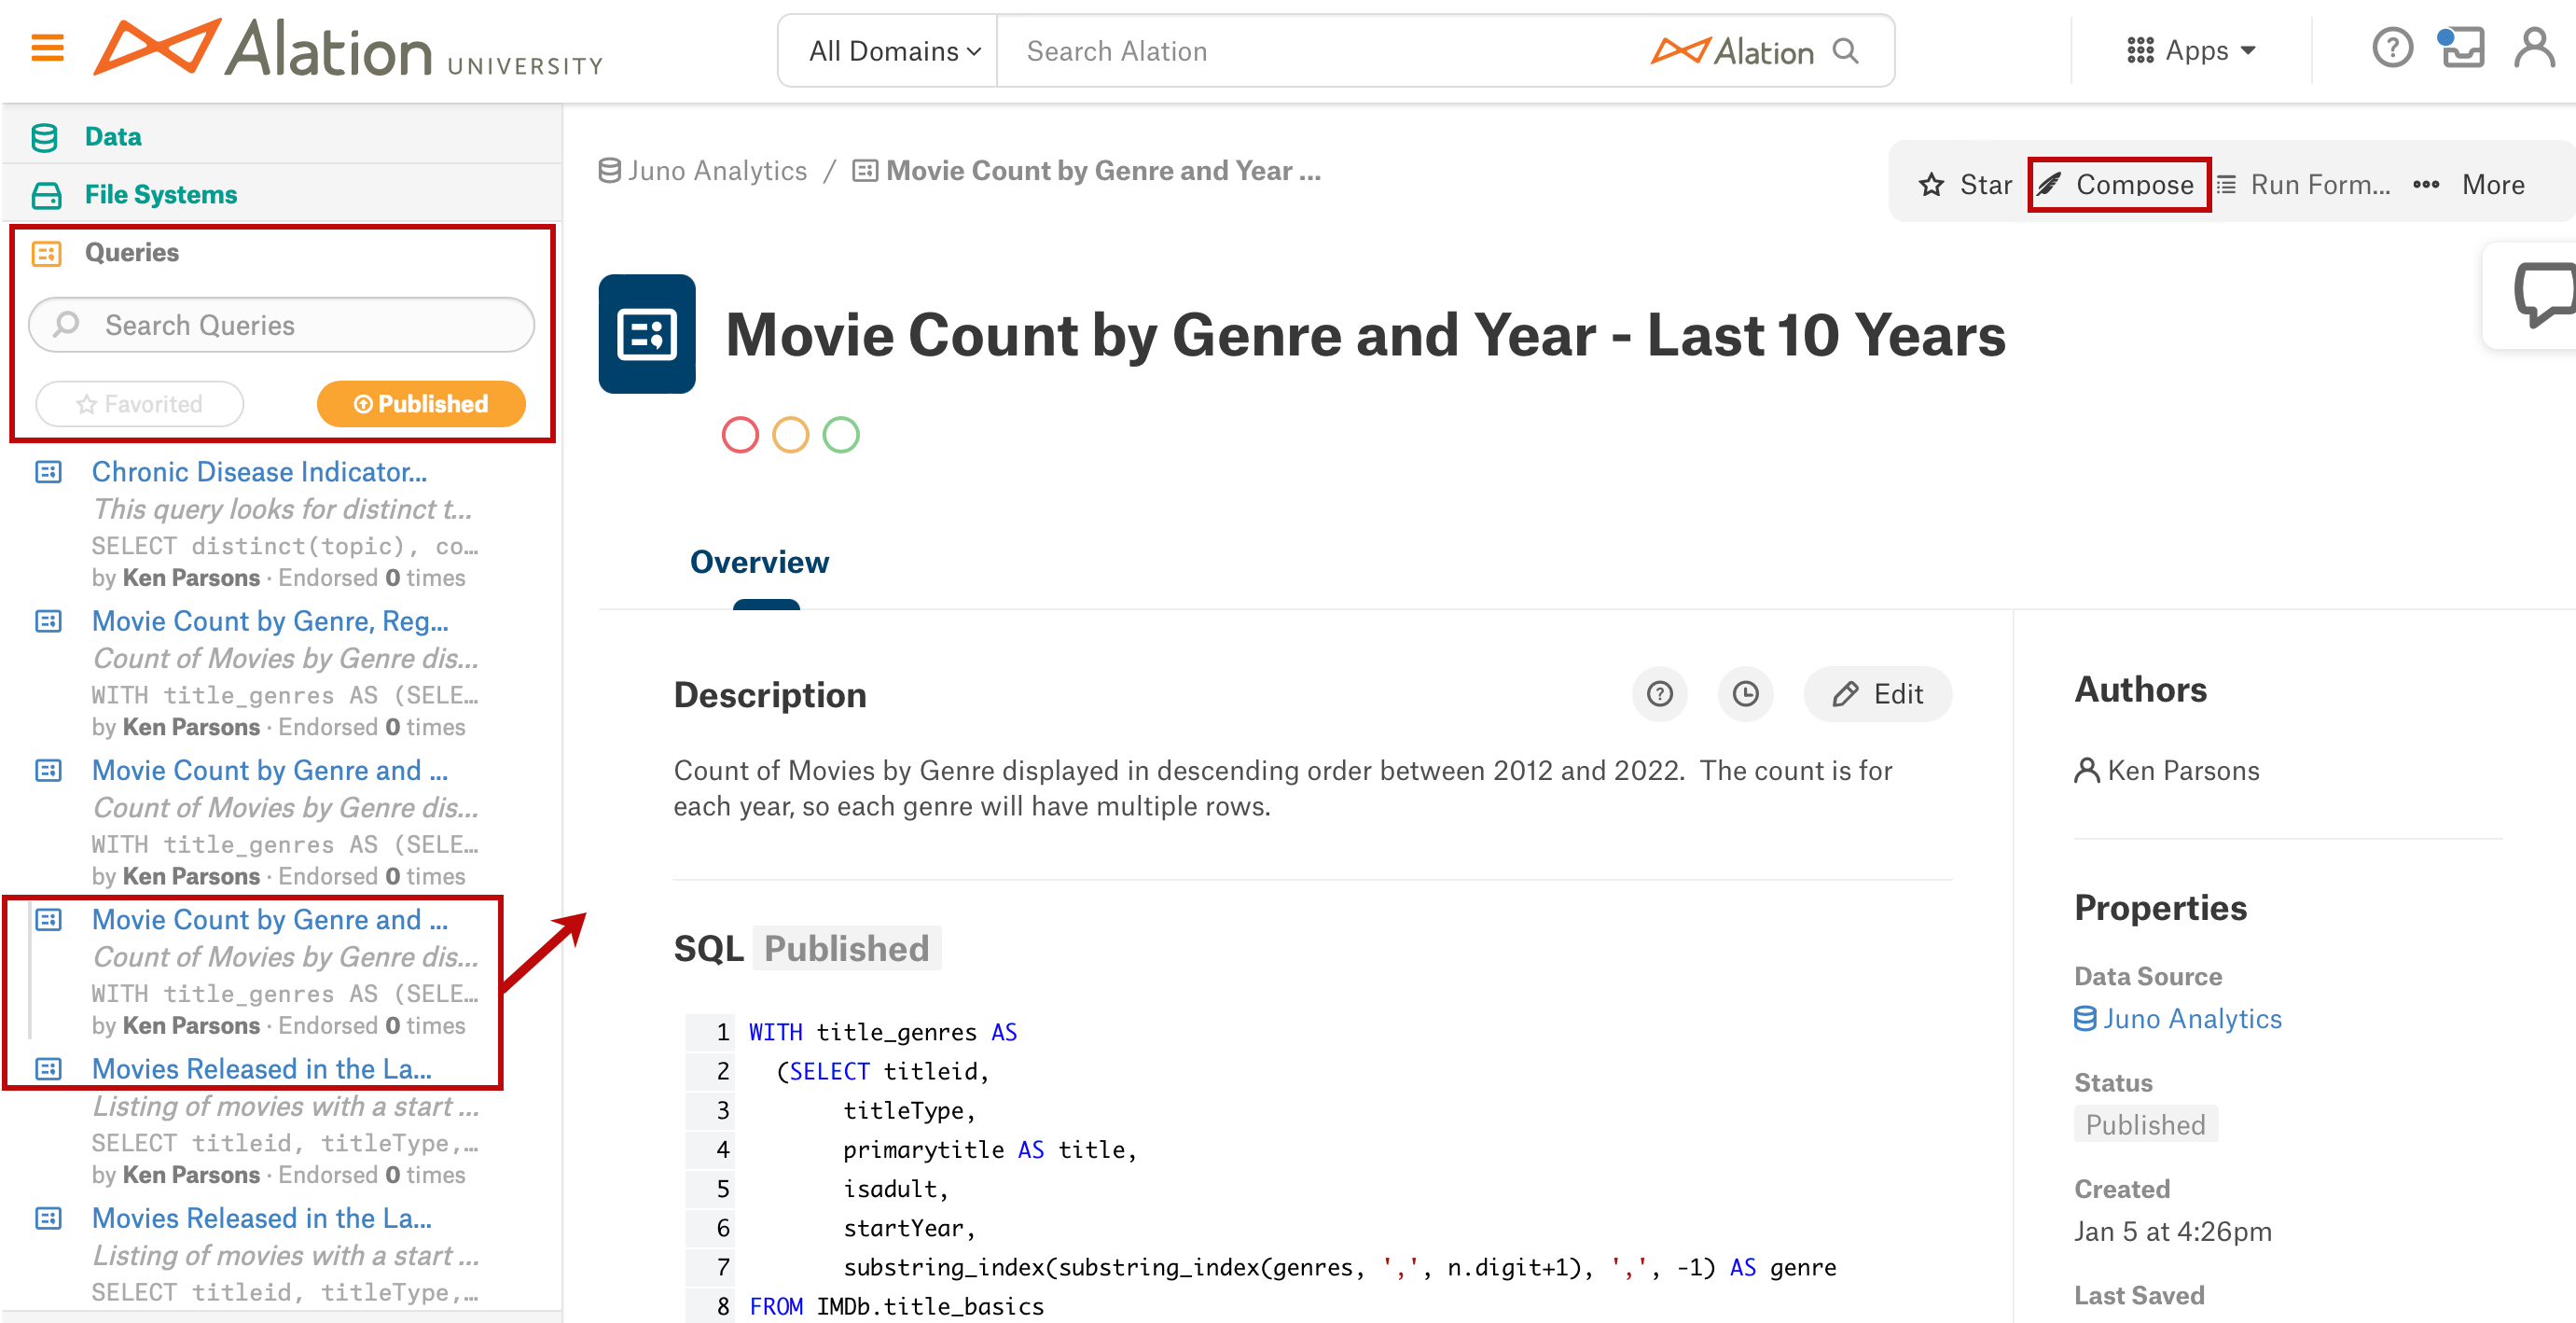Click the Movie Count by Genre breadcrumb
Screen dimensions: 2576x1323
[x=1087, y=171]
